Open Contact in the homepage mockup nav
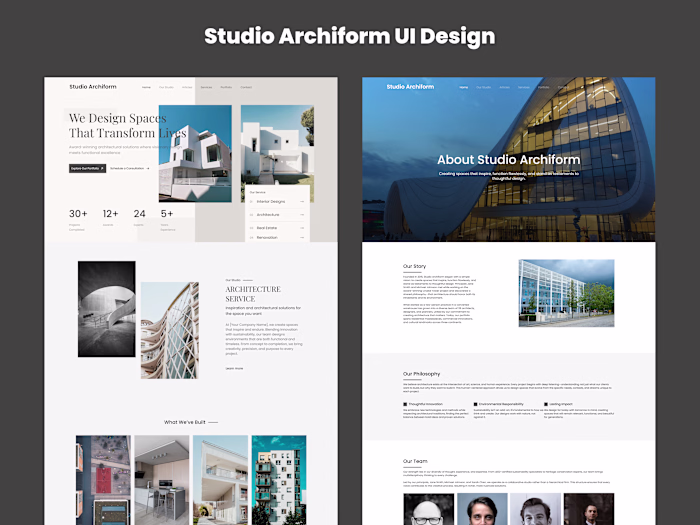 click(x=246, y=88)
